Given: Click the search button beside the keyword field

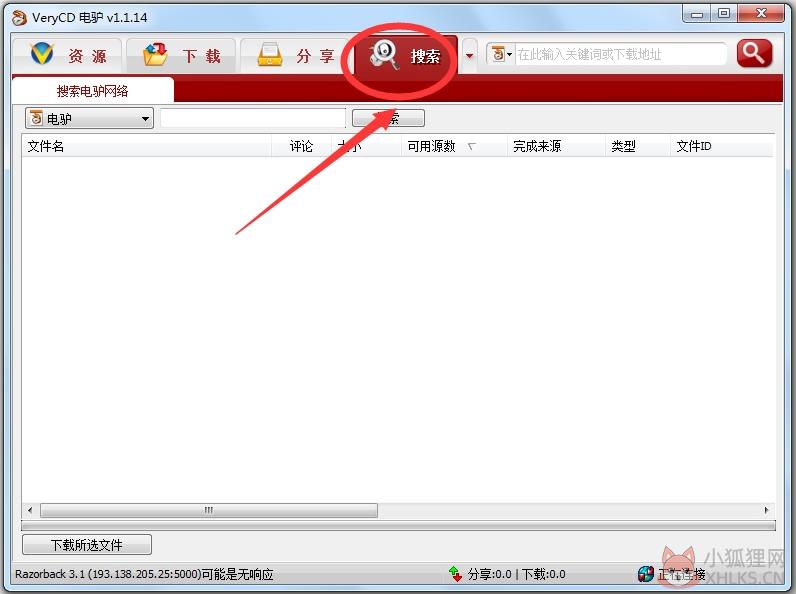Looking at the screenshot, I should pos(388,118).
